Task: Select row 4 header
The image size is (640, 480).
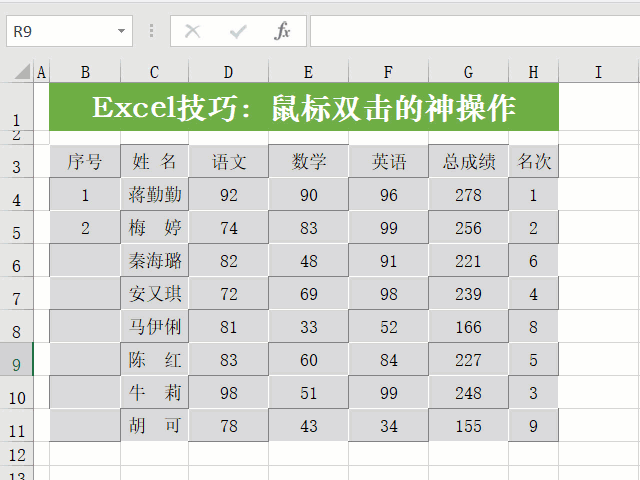Action: point(16,194)
